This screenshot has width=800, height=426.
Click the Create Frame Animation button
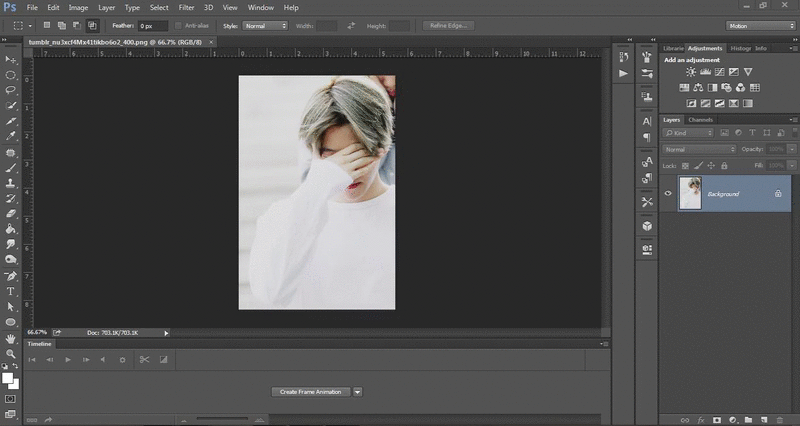click(311, 392)
